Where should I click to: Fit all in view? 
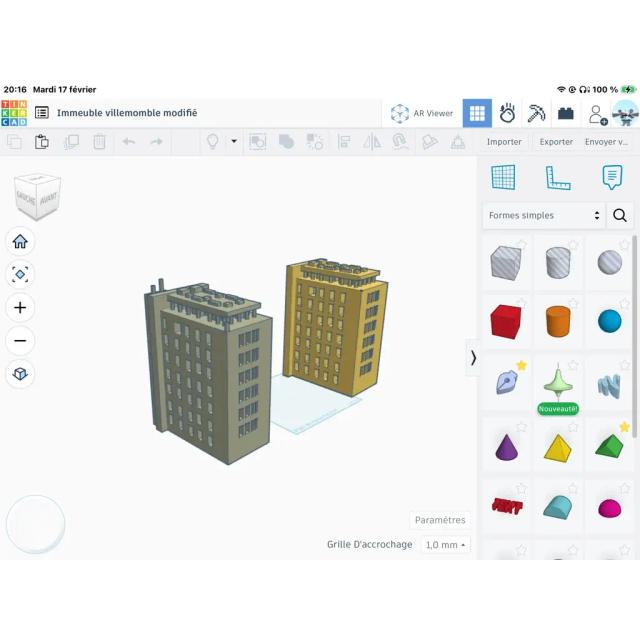(20, 274)
